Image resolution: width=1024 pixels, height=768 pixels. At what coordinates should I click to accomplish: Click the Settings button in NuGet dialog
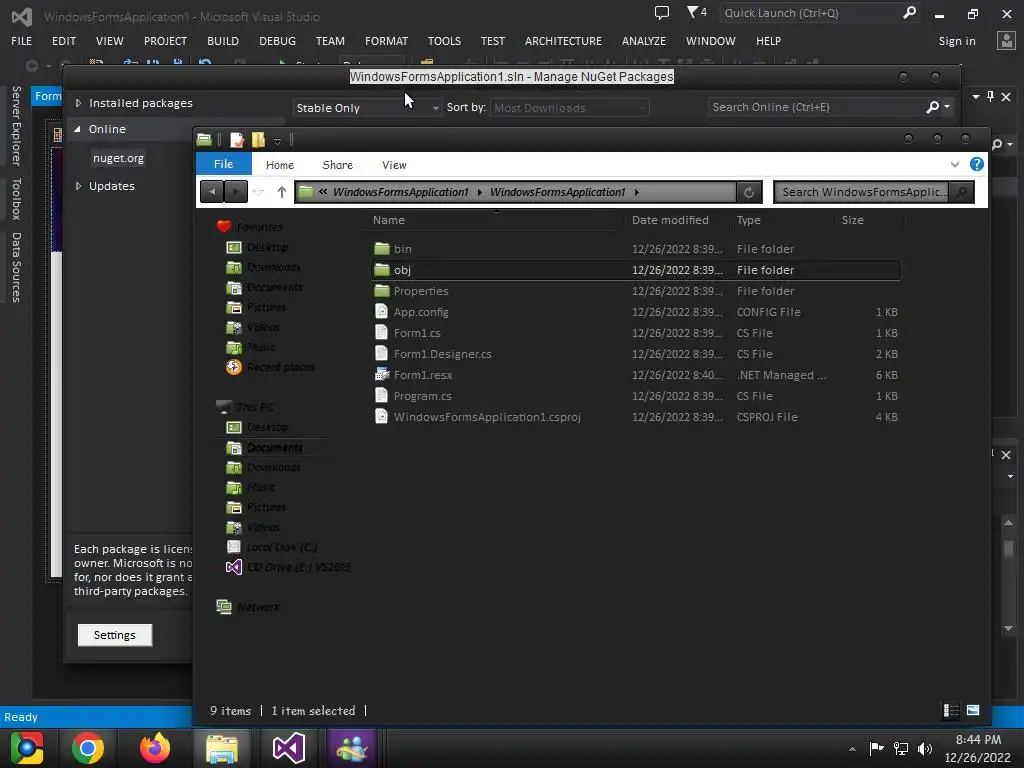[x=114, y=635]
